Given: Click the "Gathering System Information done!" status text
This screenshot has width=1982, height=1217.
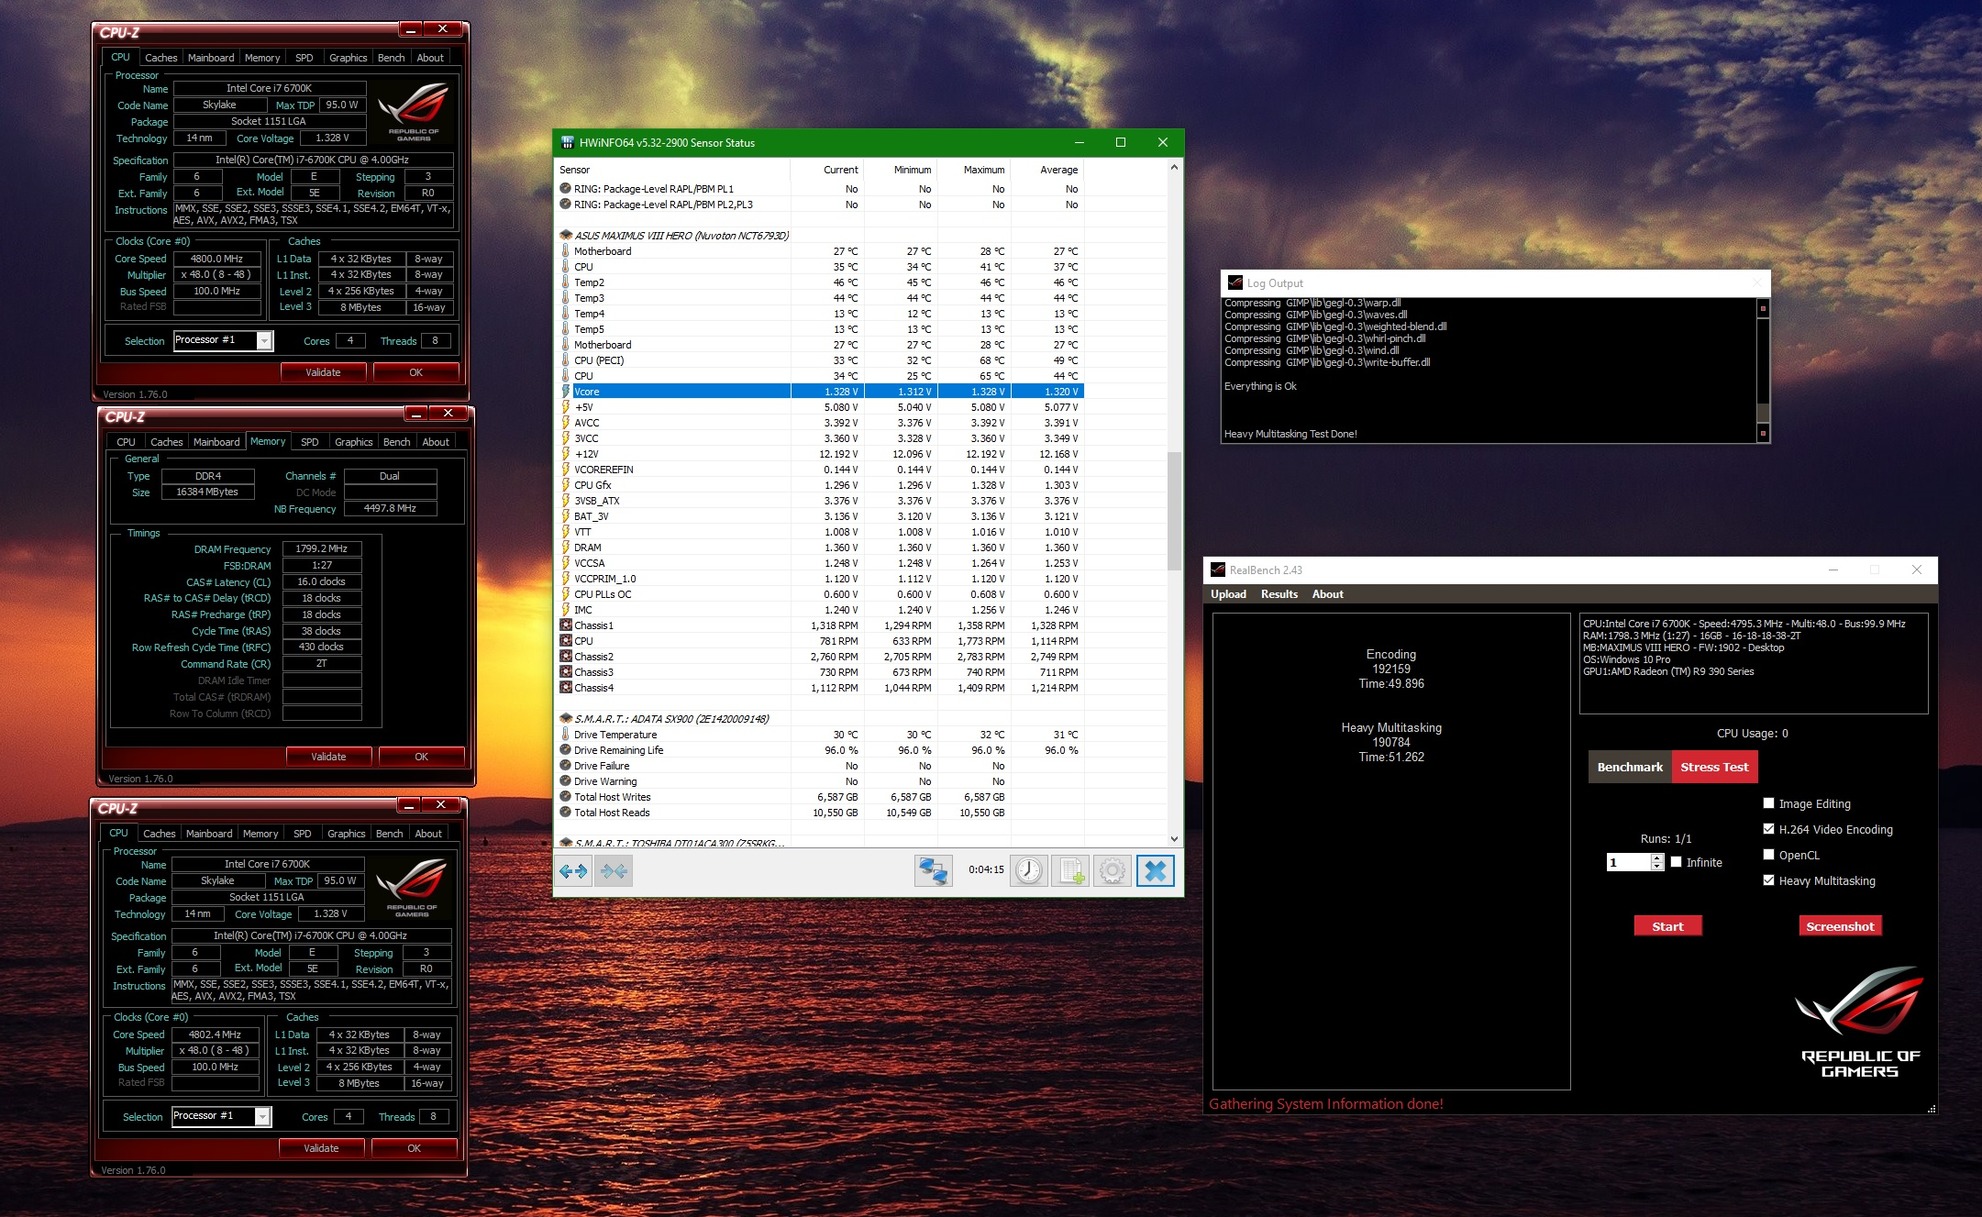Looking at the screenshot, I should click(x=1326, y=1104).
